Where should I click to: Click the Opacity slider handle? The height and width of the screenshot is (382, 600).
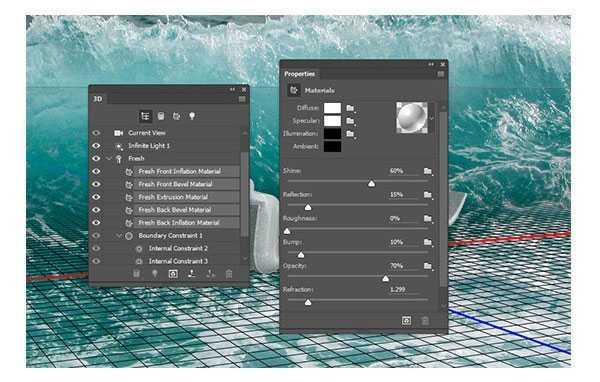click(386, 278)
